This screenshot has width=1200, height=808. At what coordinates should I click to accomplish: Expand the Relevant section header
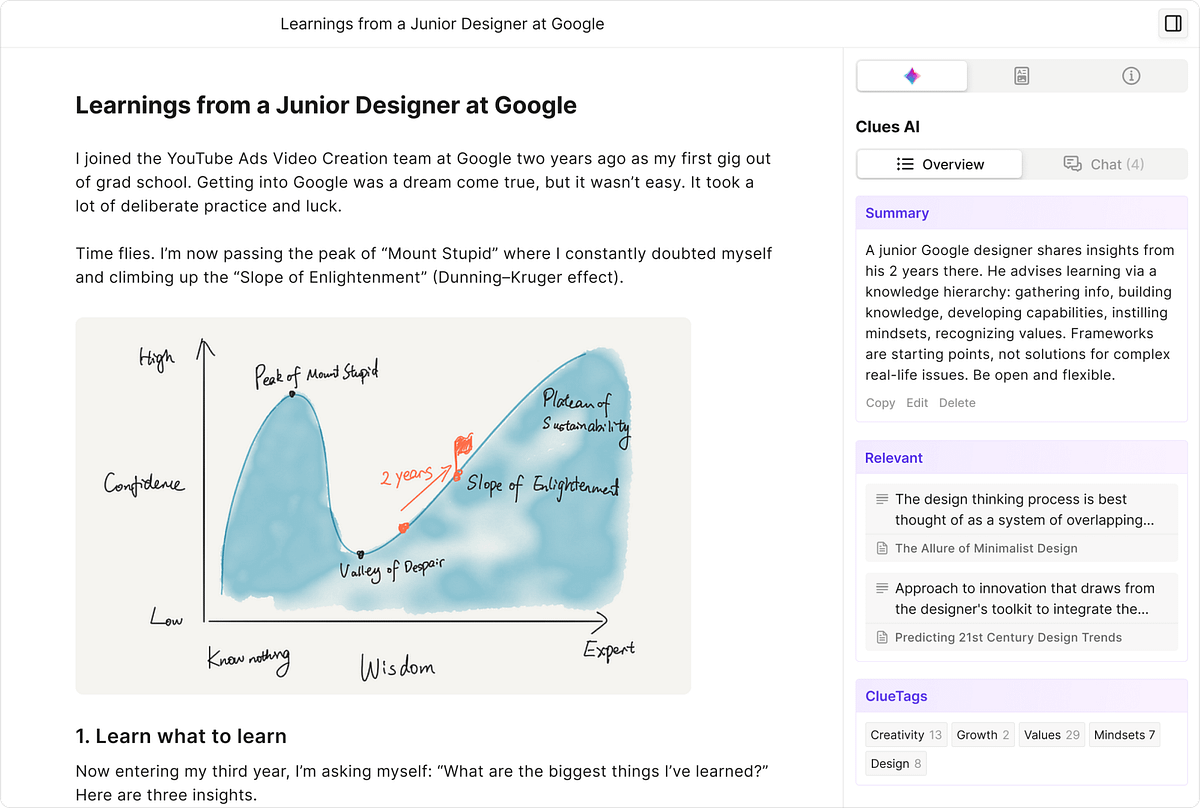coord(893,457)
